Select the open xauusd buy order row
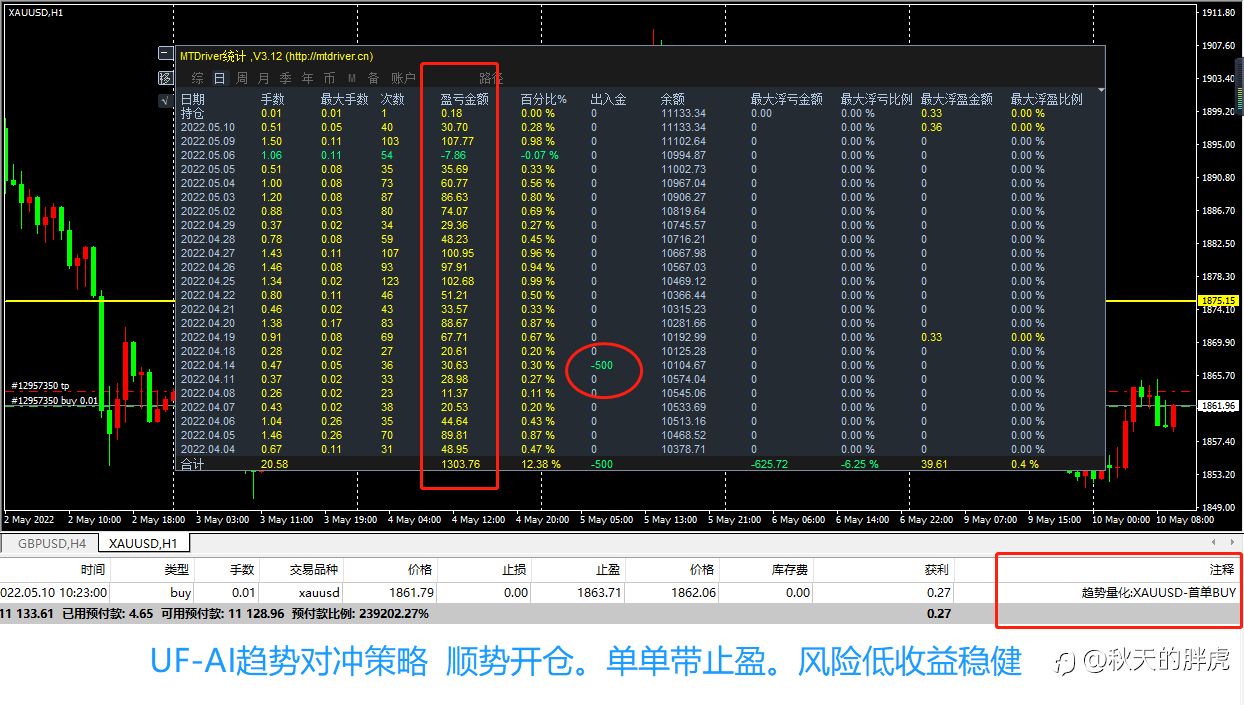This screenshot has width=1244, height=705. click(620, 592)
